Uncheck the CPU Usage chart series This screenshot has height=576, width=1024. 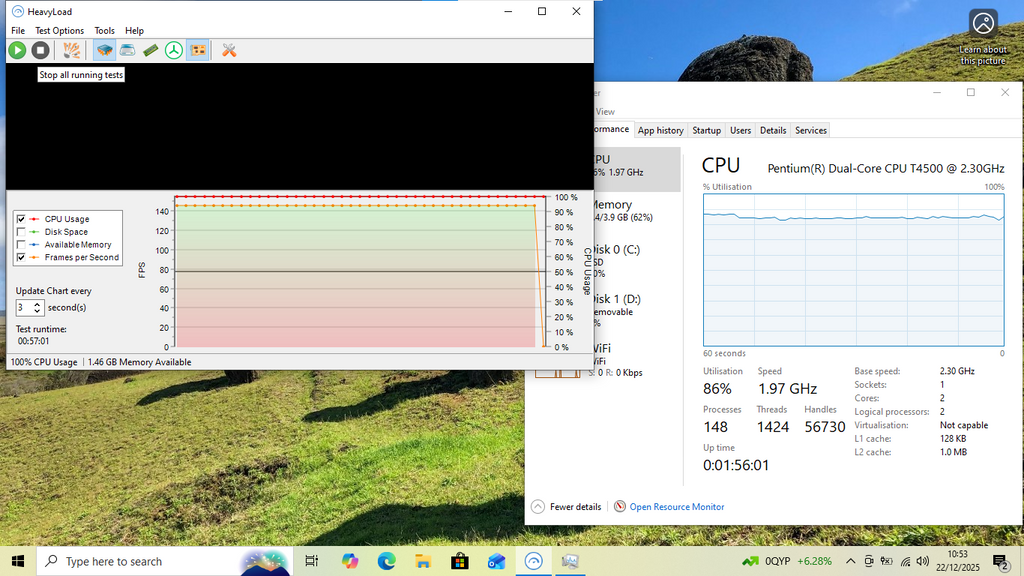click(x=21, y=219)
